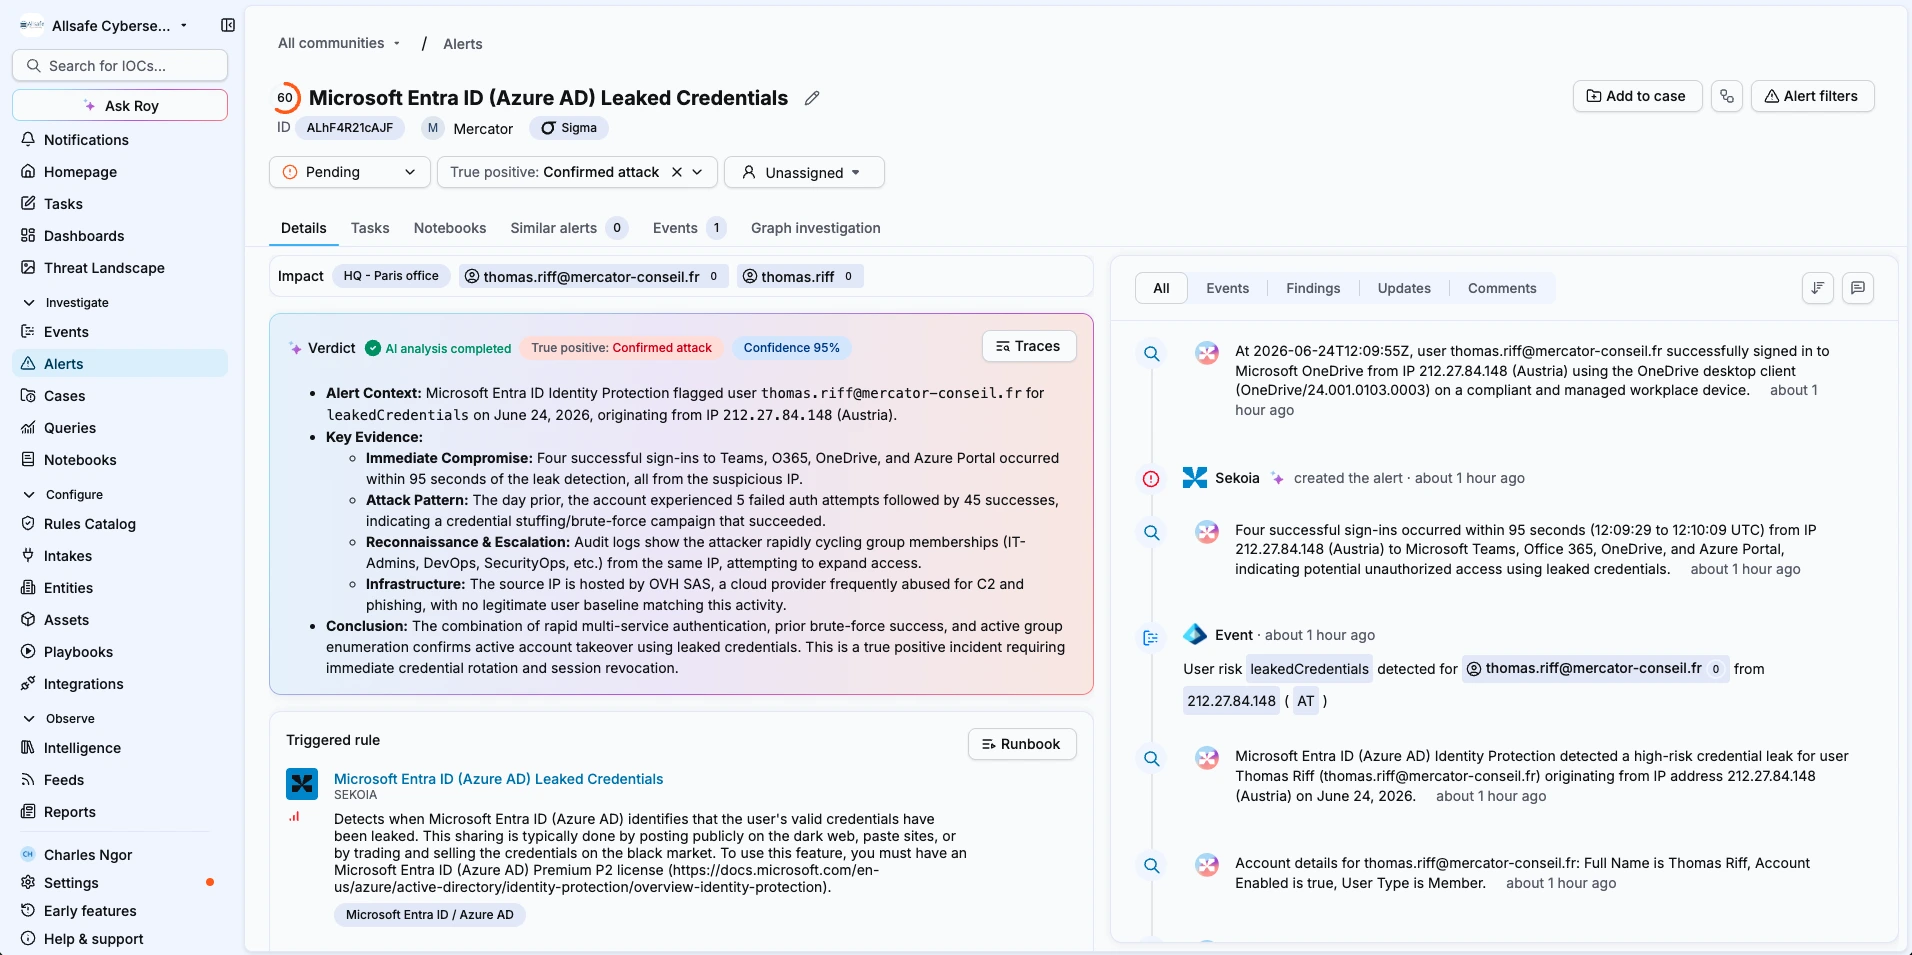Open the Graph investigation tab

click(816, 228)
